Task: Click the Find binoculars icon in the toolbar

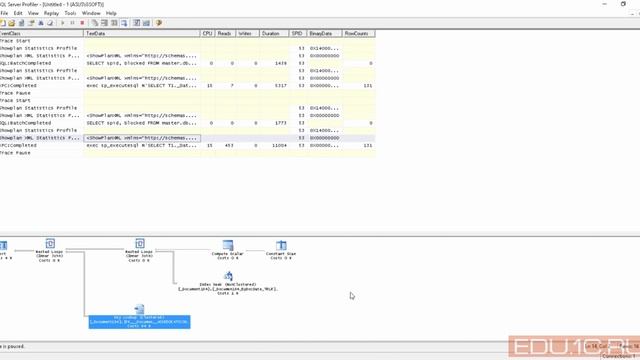Action: [x=41, y=23]
